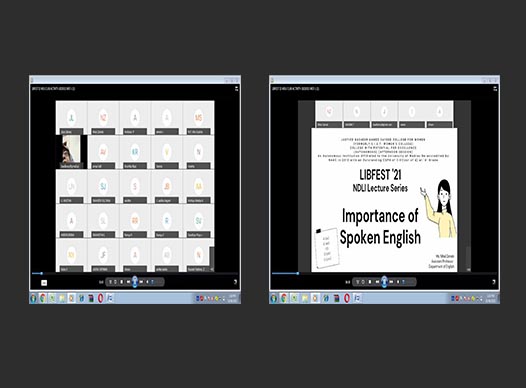Skip to next track in left player

(x=141, y=282)
